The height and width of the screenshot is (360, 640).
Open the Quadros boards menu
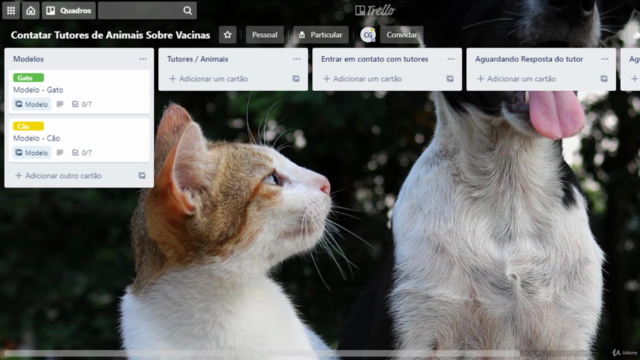click(69, 11)
